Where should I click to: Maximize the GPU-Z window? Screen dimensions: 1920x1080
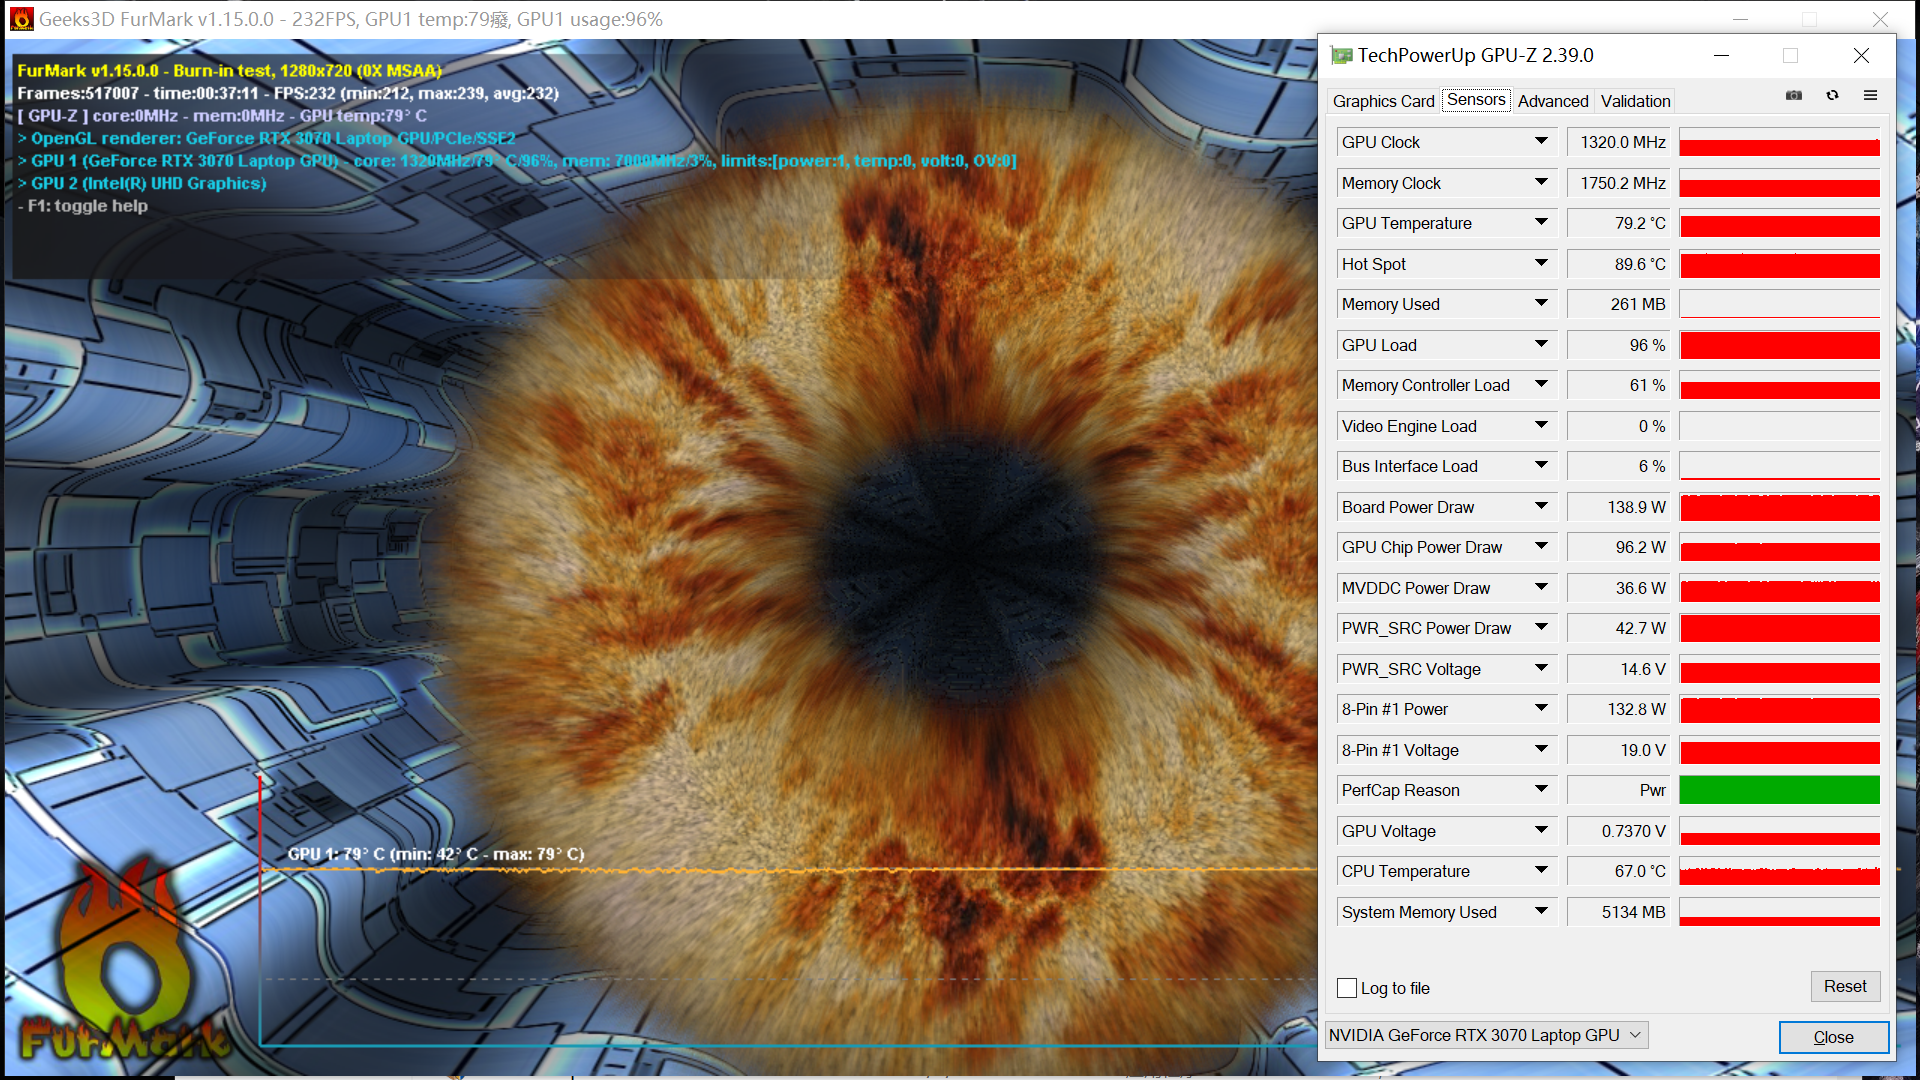point(1790,56)
